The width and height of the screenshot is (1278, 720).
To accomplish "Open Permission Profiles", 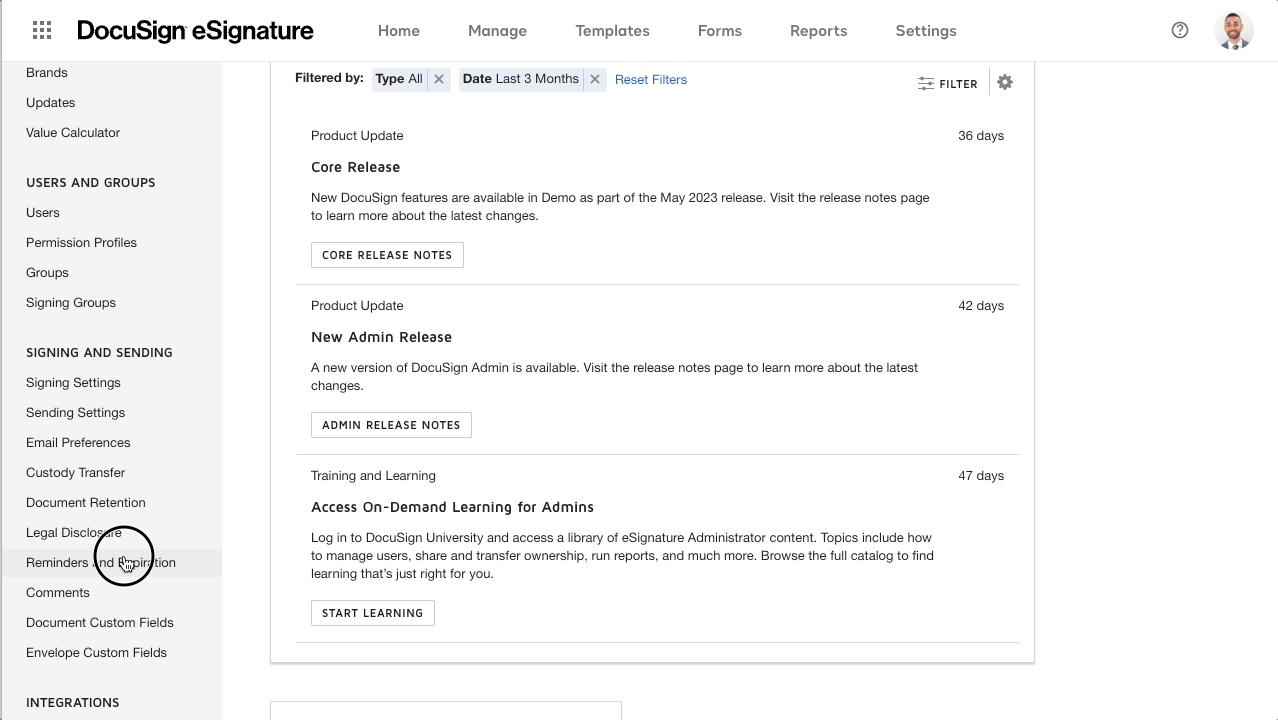I will (81, 243).
